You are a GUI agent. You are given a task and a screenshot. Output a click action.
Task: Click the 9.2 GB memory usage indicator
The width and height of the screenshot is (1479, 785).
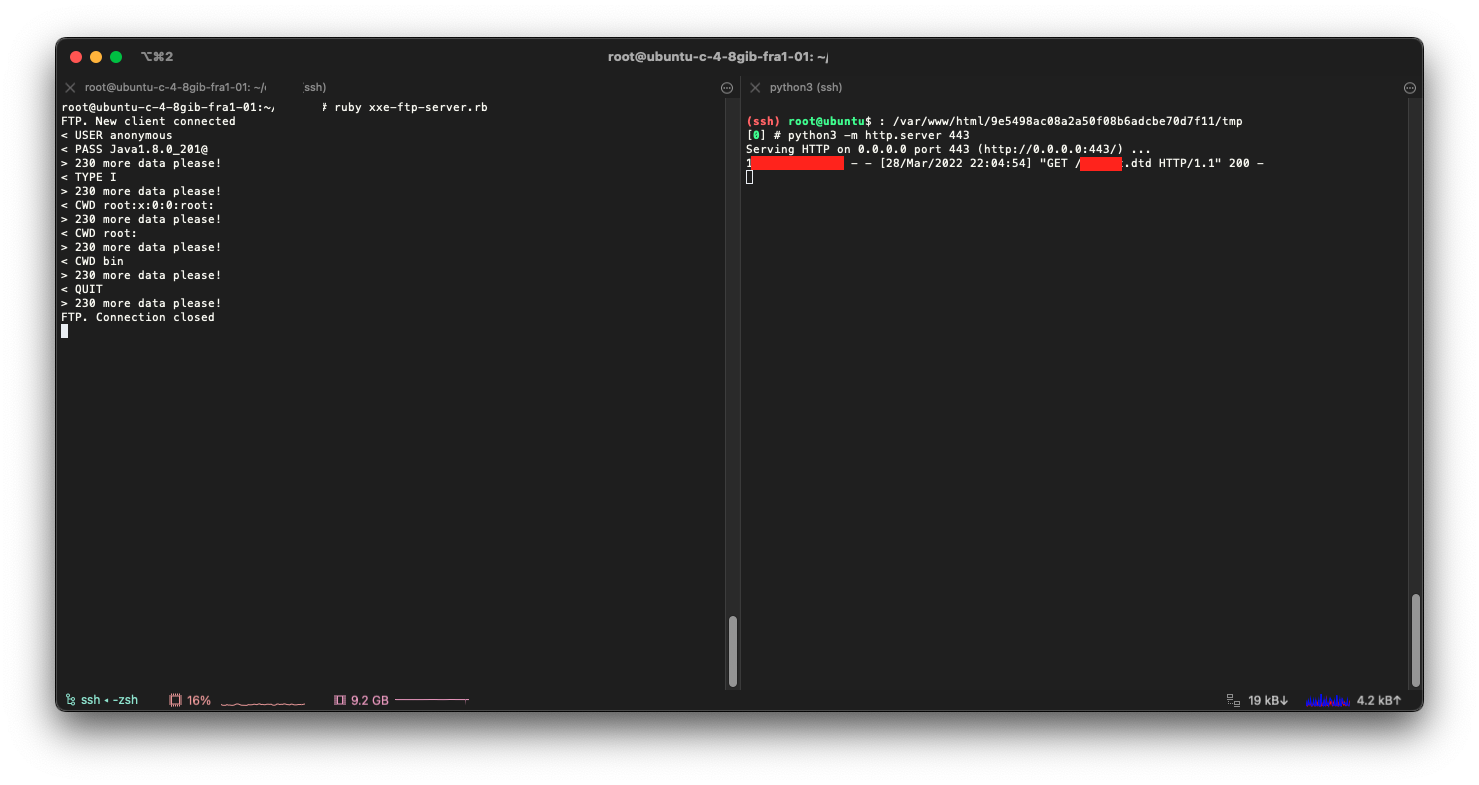[369, 700]
